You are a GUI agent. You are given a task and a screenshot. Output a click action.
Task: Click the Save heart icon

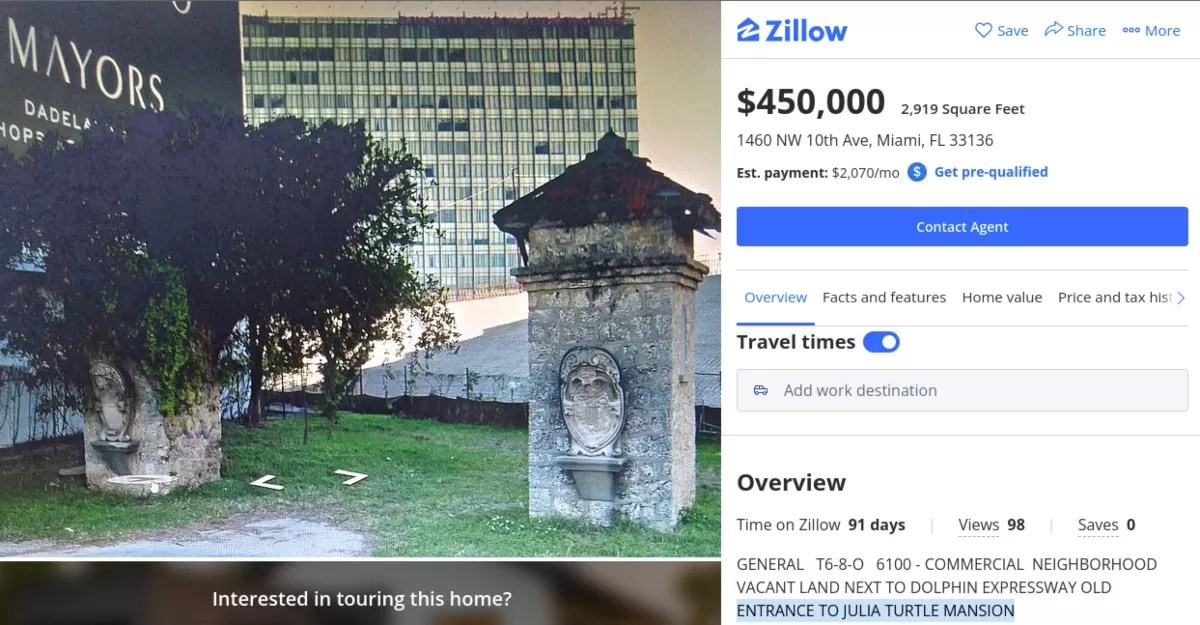pos(984,30)
